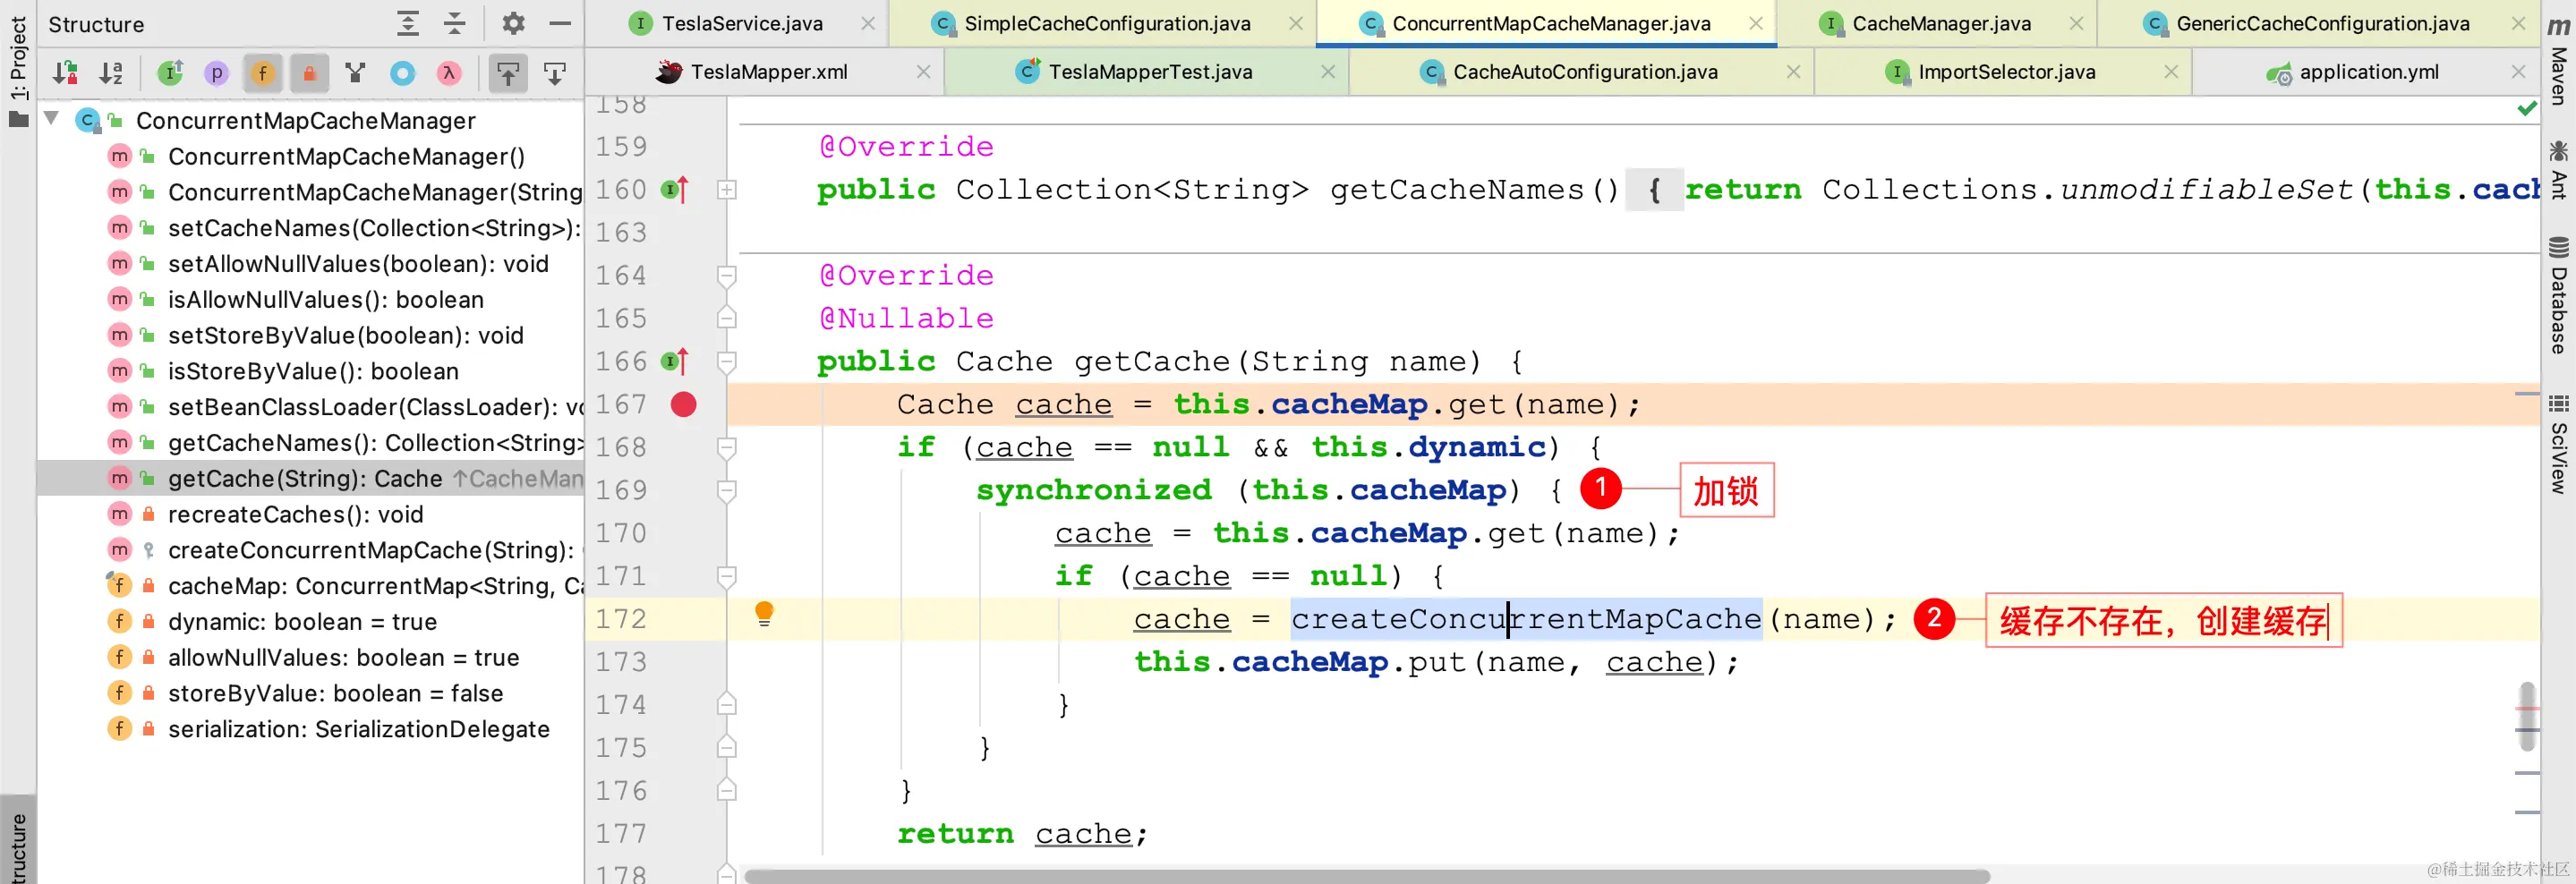Click the class icon of ConcurrentMapCacheManager root node
This screenshot has height=884, width=2576.
coord(88,121)
